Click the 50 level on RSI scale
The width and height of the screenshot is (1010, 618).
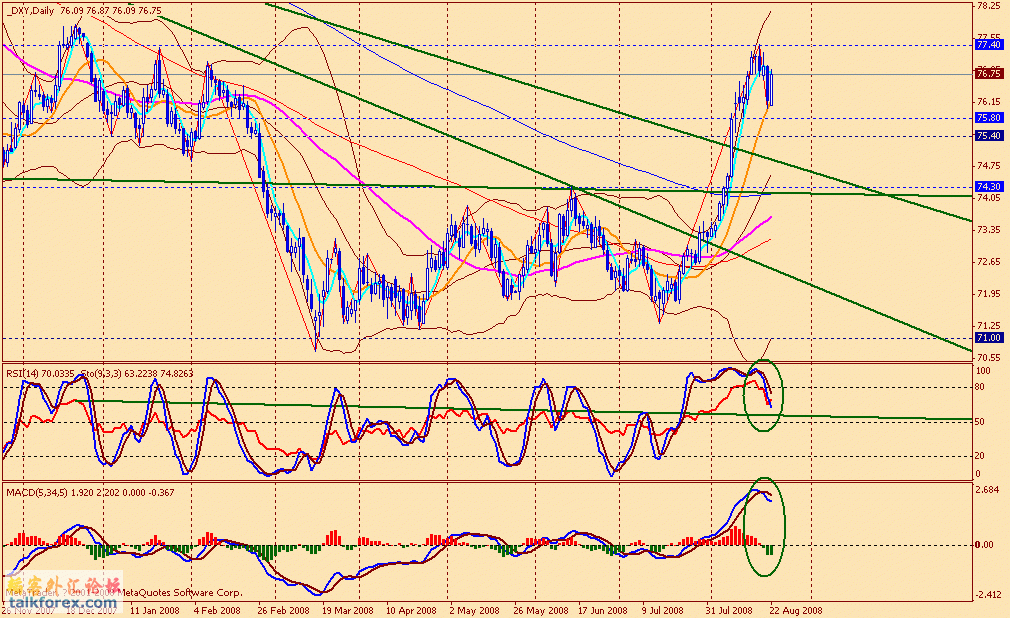coord(980,422)
